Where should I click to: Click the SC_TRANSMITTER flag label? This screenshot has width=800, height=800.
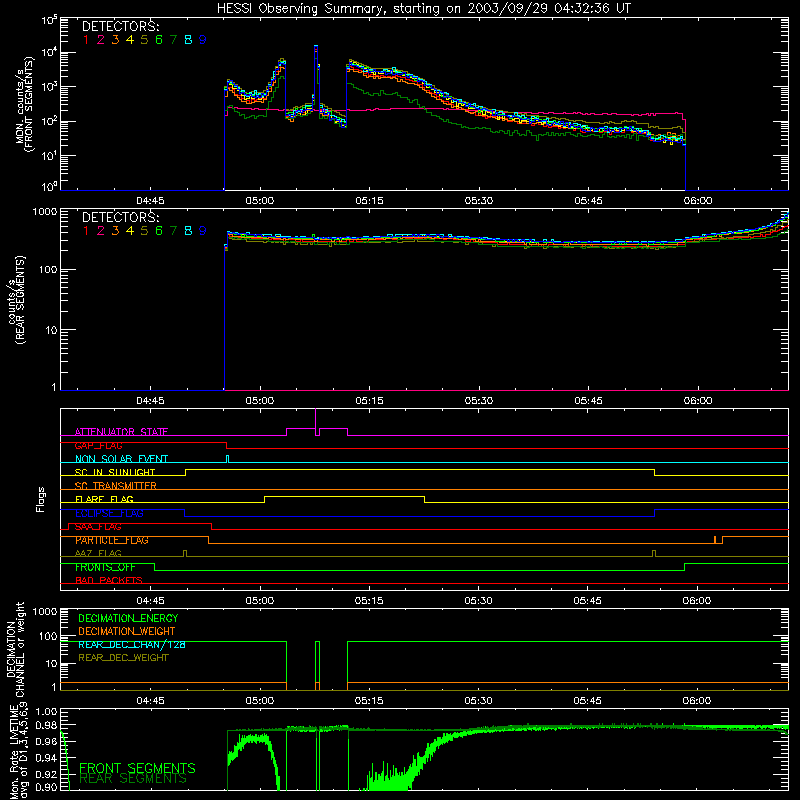point(116,486)
